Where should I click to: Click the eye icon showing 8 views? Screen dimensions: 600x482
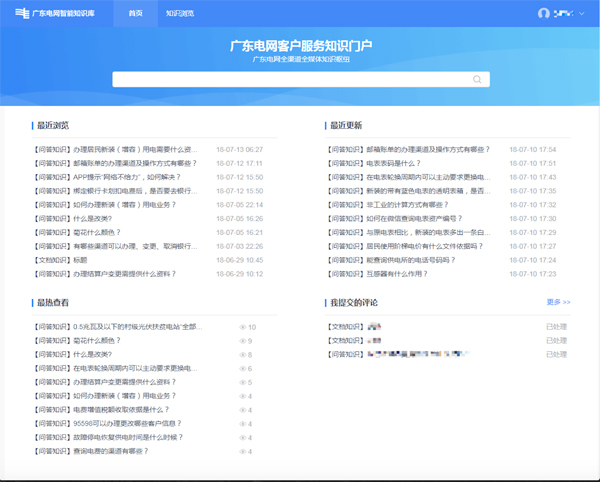[243, 355]
